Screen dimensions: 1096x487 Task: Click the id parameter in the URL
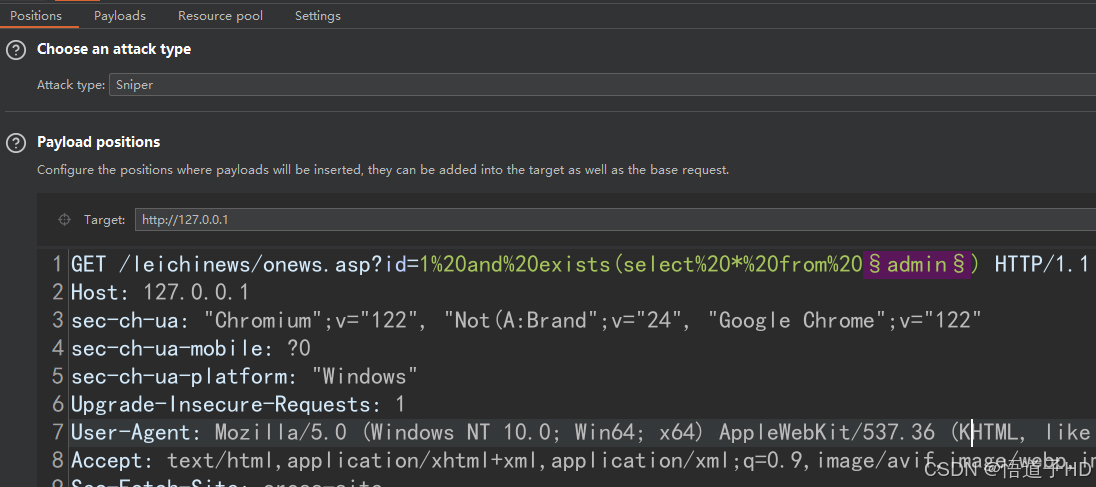[394, 264]
